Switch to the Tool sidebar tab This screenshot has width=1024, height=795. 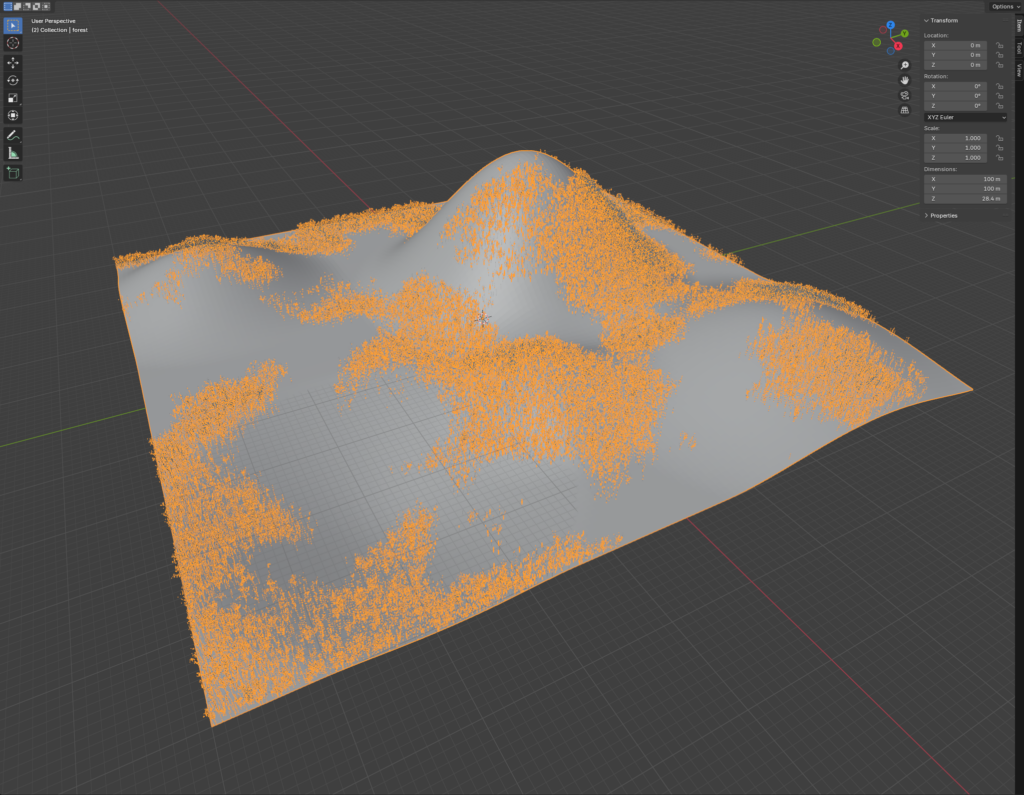pos(1019,48)
